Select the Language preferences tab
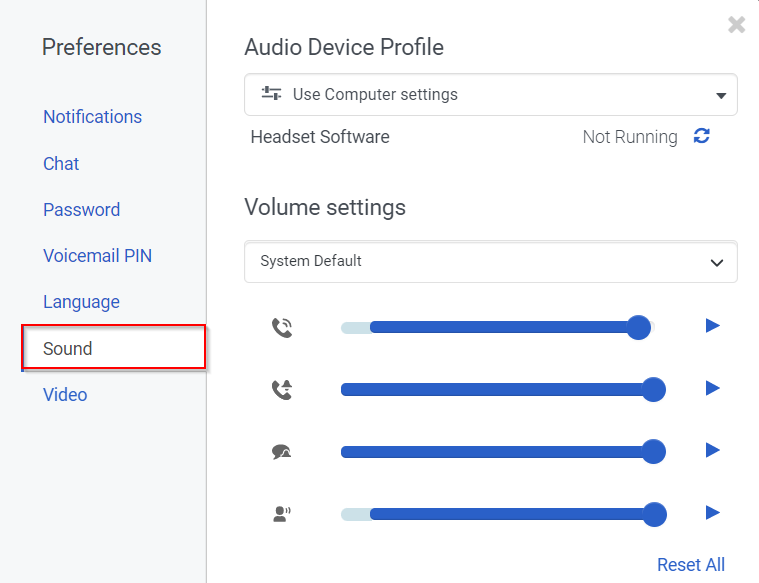Image resolution: width=759 pixels, height=583 pixels. tap(81, 302)
